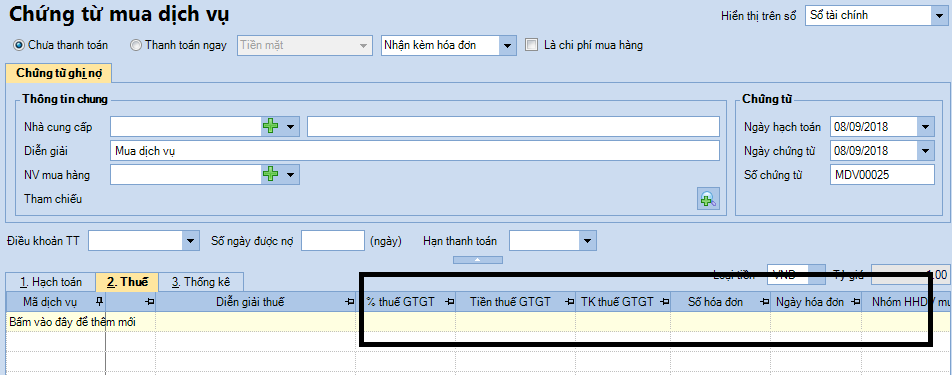Switch to the 3. Thống kê tab
This screenshot has height=375, width=952.
(200, 282)
